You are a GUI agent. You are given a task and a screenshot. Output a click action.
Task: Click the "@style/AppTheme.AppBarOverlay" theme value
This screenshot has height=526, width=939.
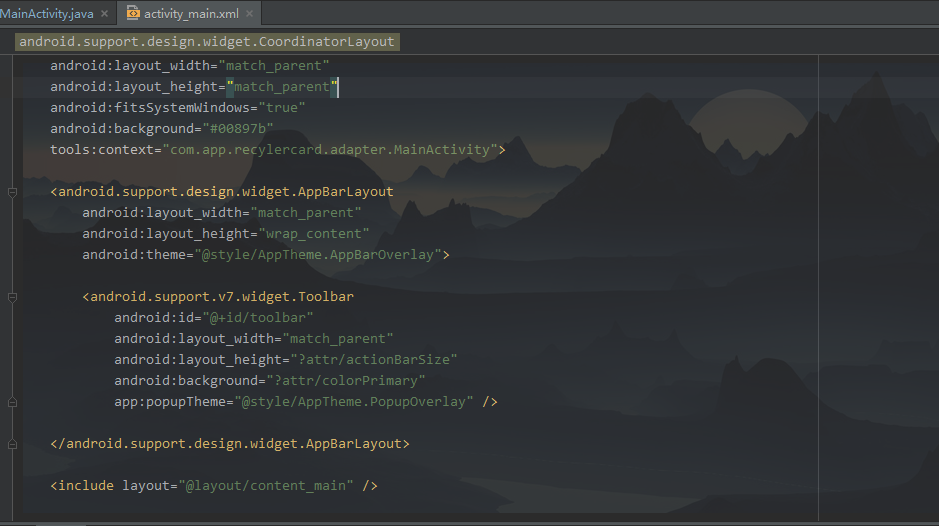[317, 255]
